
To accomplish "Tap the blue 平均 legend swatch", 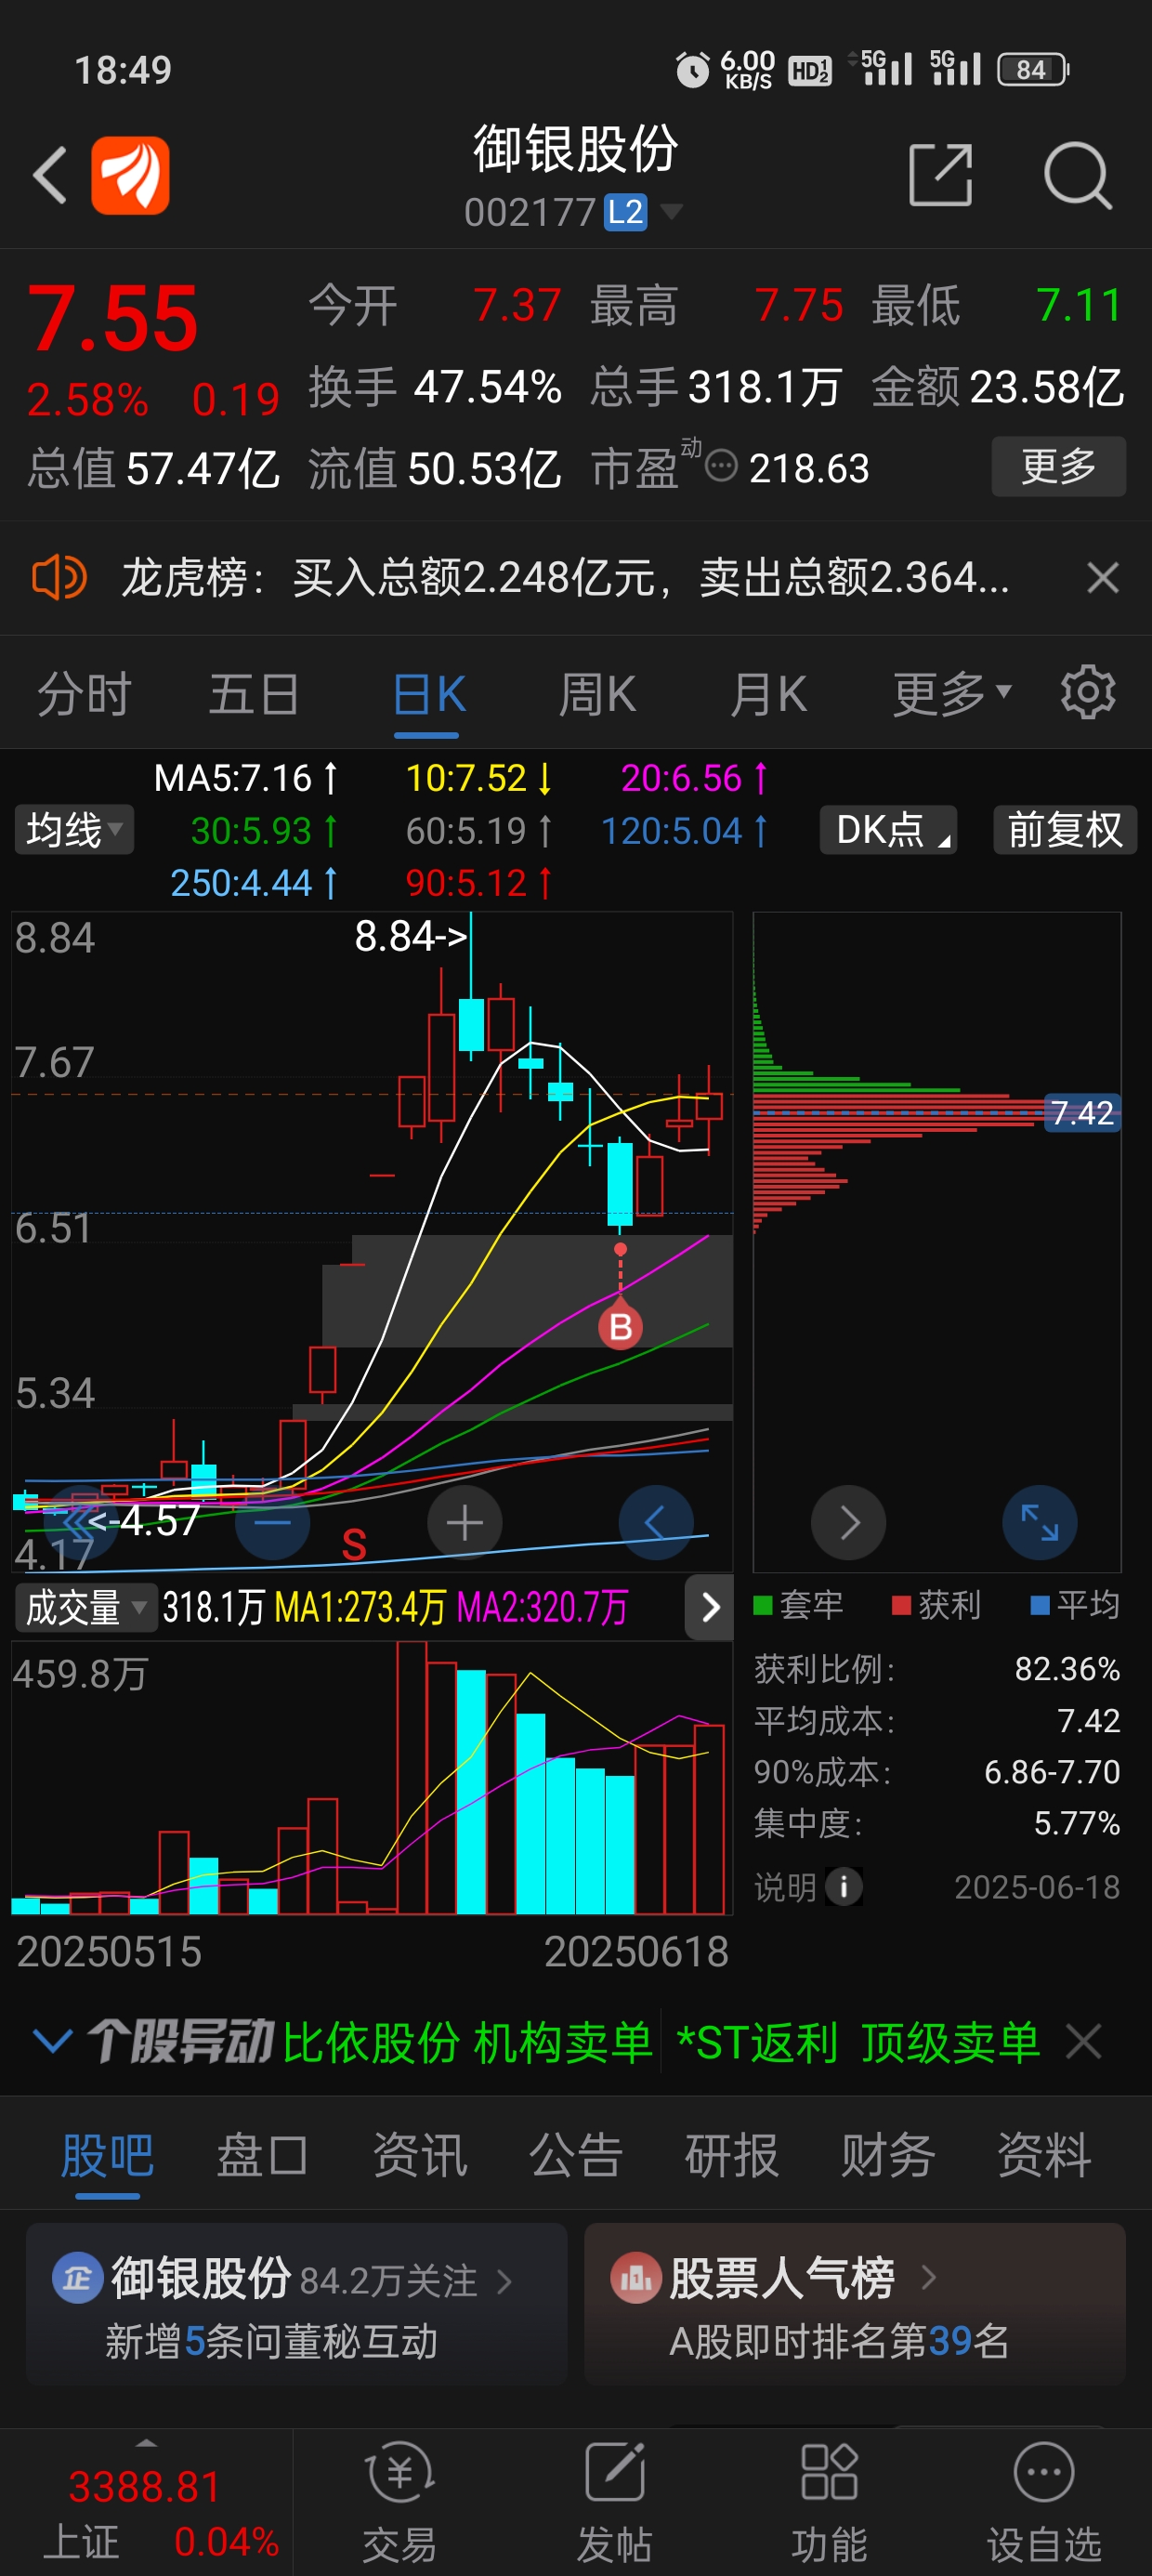I will (x=1040, y=1606).
